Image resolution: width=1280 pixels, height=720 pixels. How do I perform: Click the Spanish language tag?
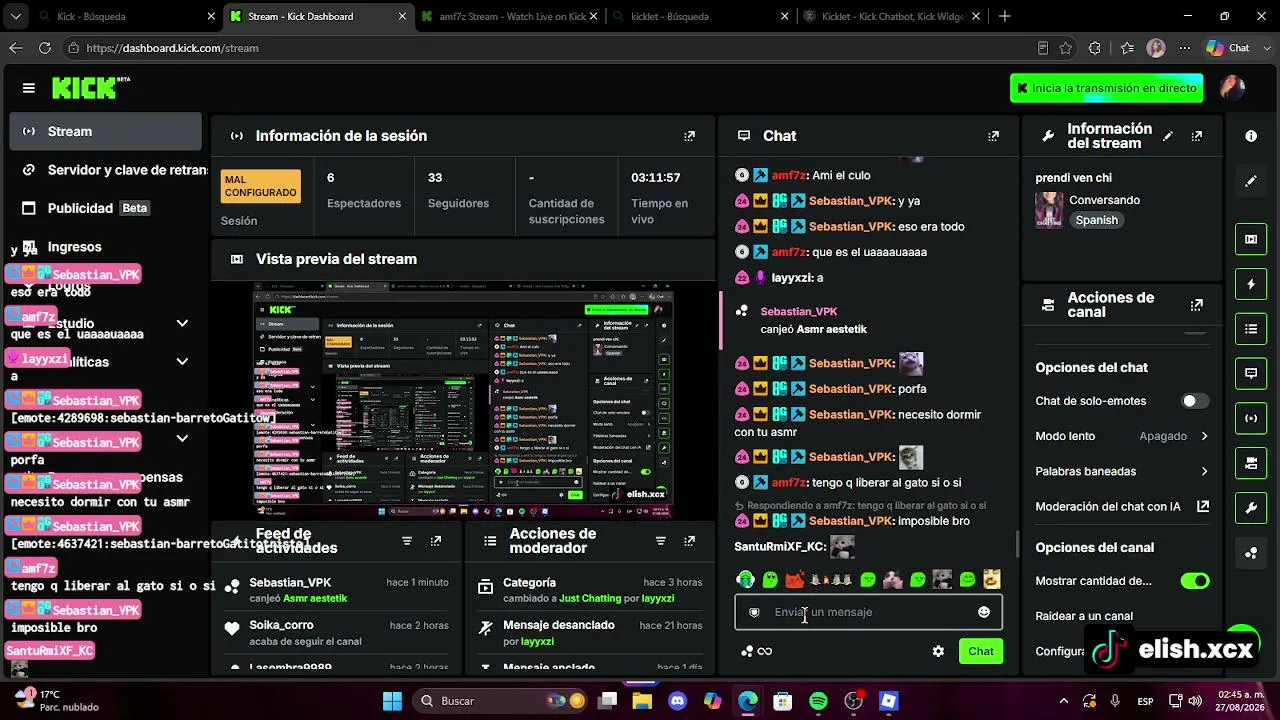[x=1097, y=220]
